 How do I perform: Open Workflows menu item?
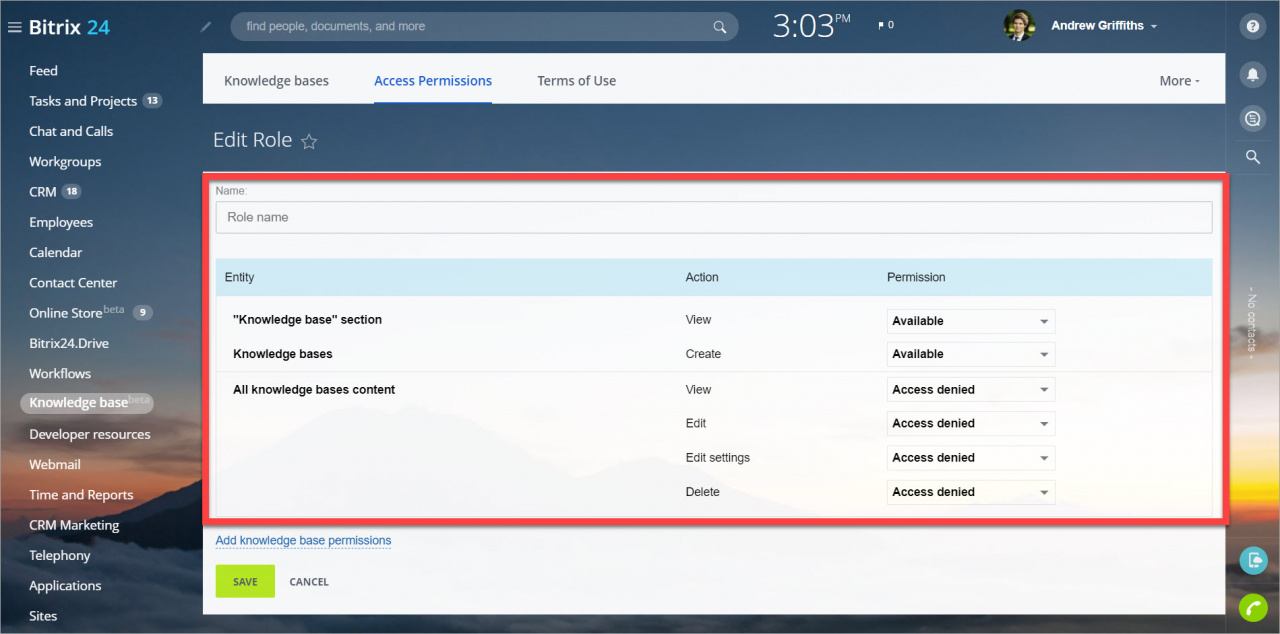click(x=60, y=374)
